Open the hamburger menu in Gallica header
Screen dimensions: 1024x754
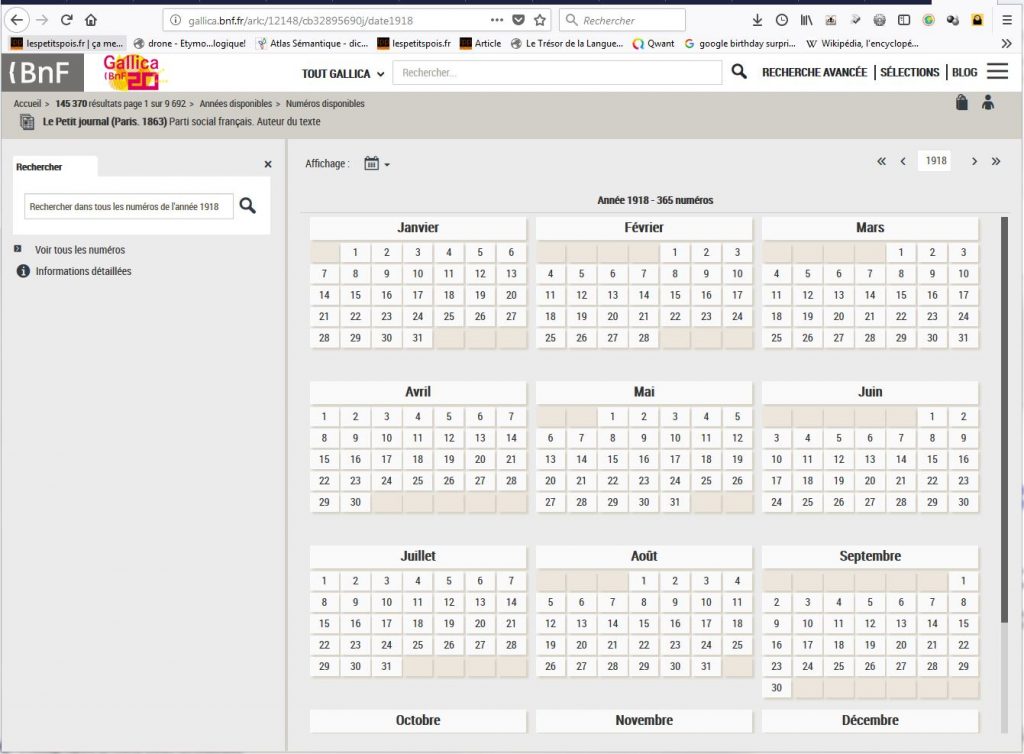point(997,72)
